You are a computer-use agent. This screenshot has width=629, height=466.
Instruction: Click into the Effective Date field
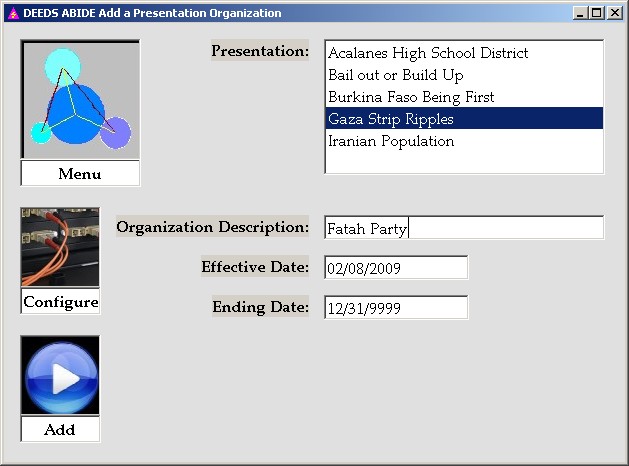tap(396, 268)
